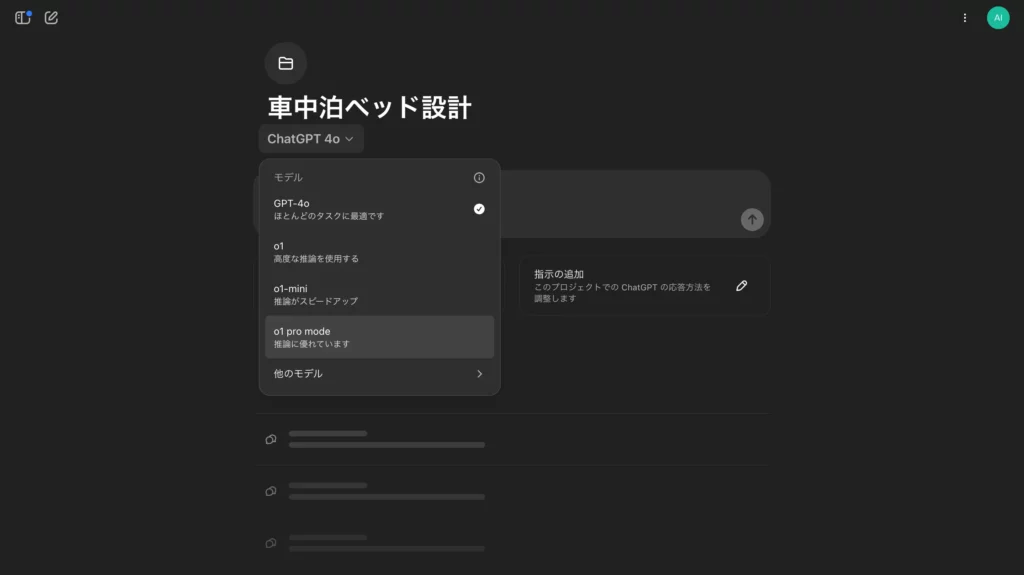Switch to the o1-mini model
Image resolution: width=1024 pixels, height=575 pixels.
(379, 294)
